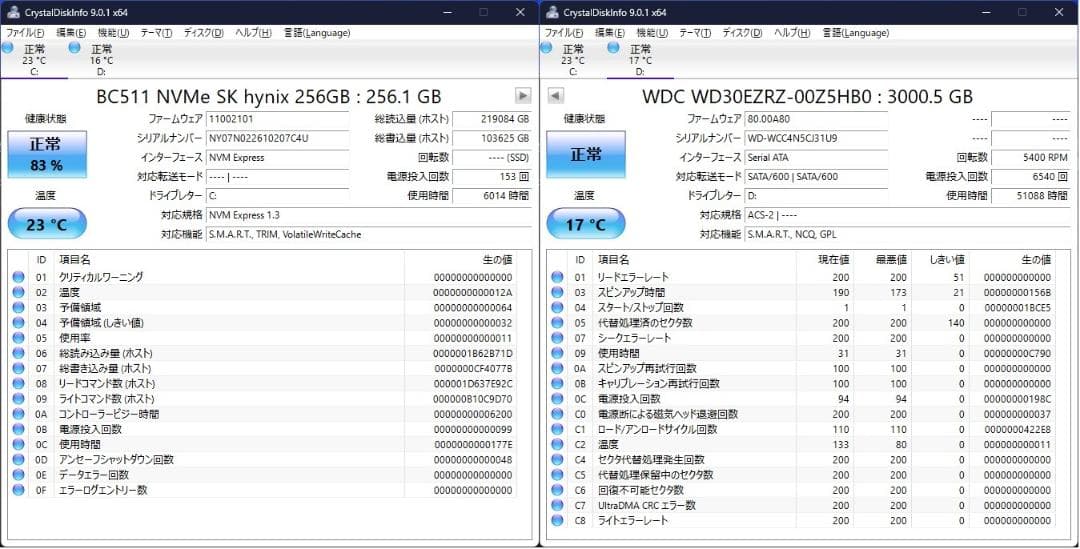Open ファイル menu in left window
The width and height of the screenshot is (1080, 549).
[25, 33]
